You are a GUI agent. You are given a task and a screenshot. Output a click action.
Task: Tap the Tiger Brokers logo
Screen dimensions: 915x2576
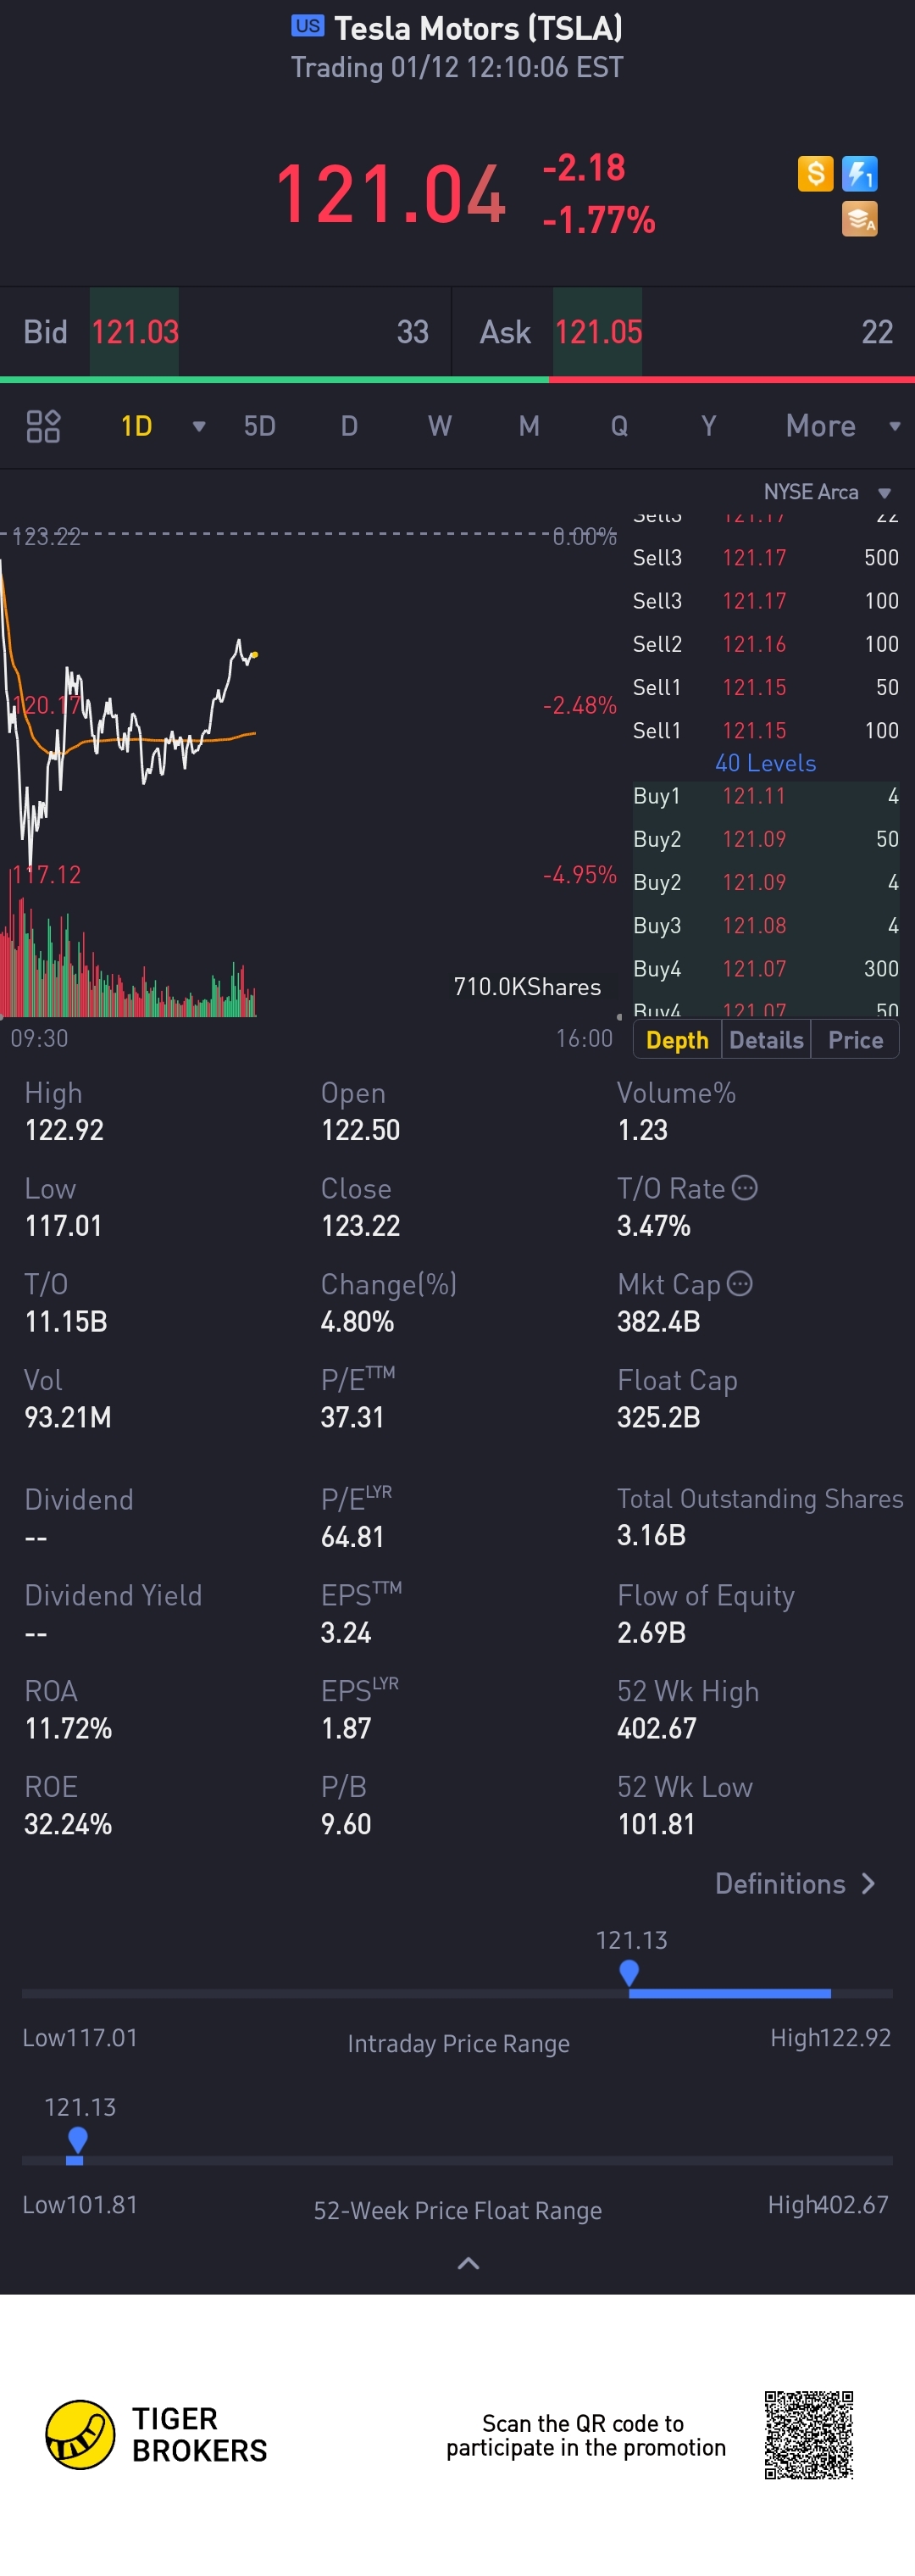tap(80, 2434)
